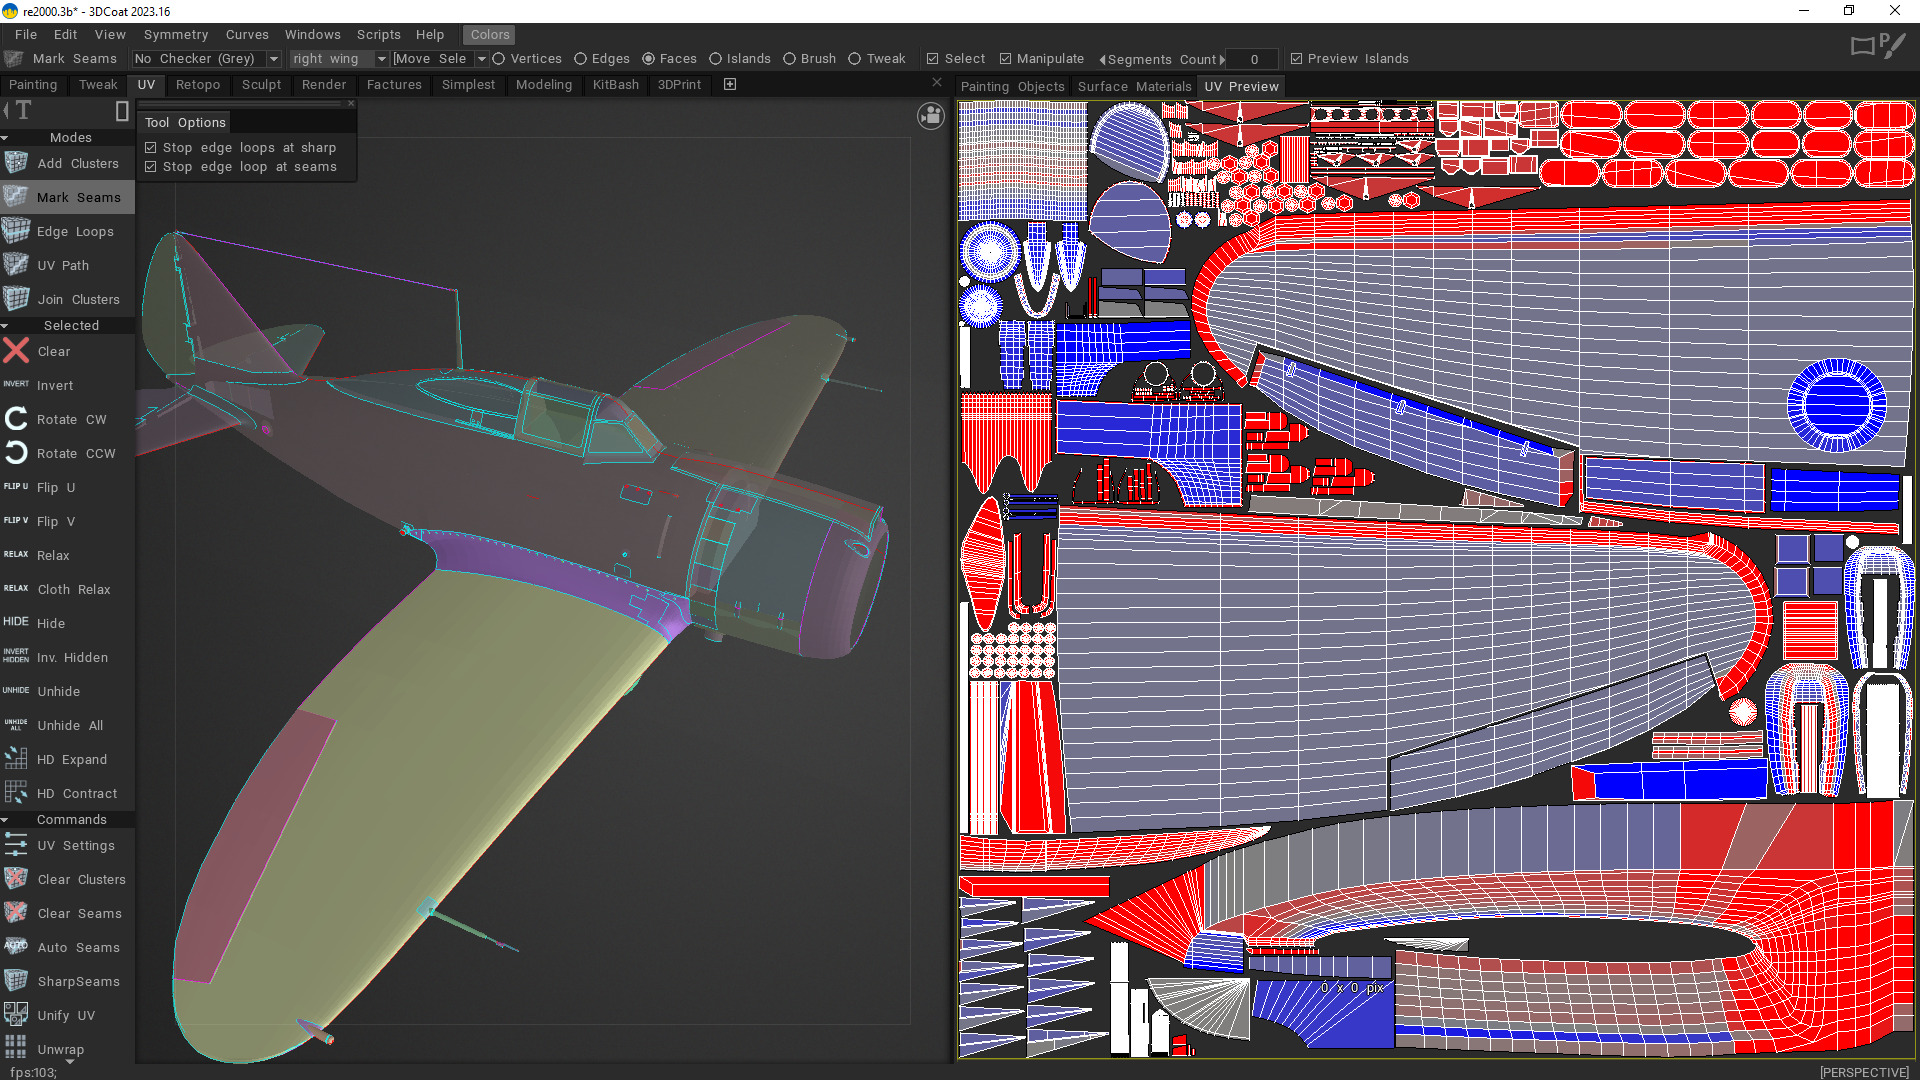Open the right wing UV set dropdown
1920x1080 pixels.
339,59
